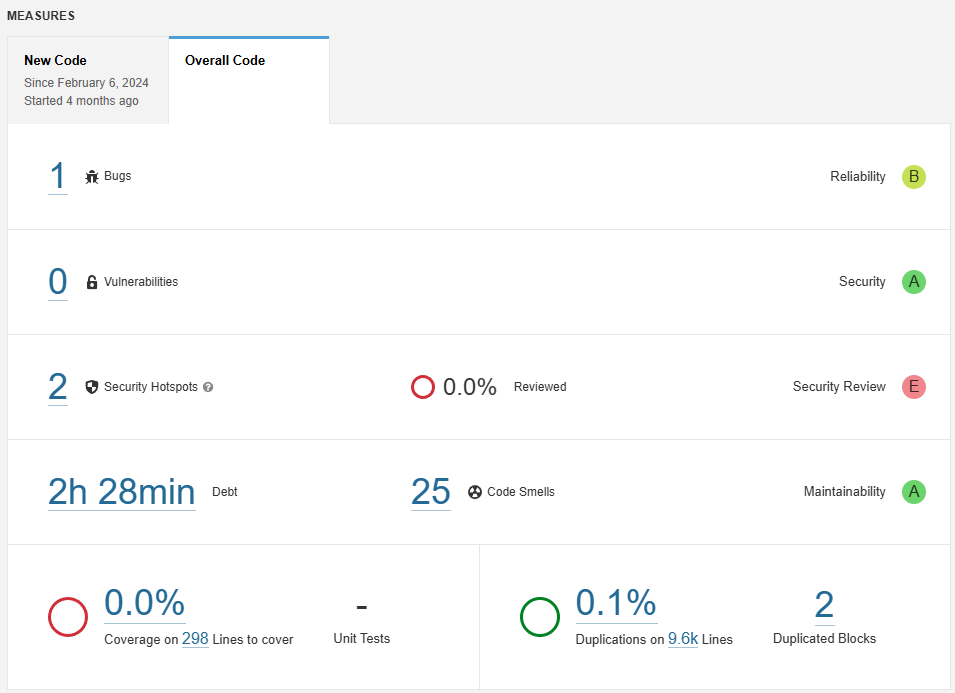Click the 9.6k Lines duplications link
This screenshot has height=693, width=955.
coord(683,639)
